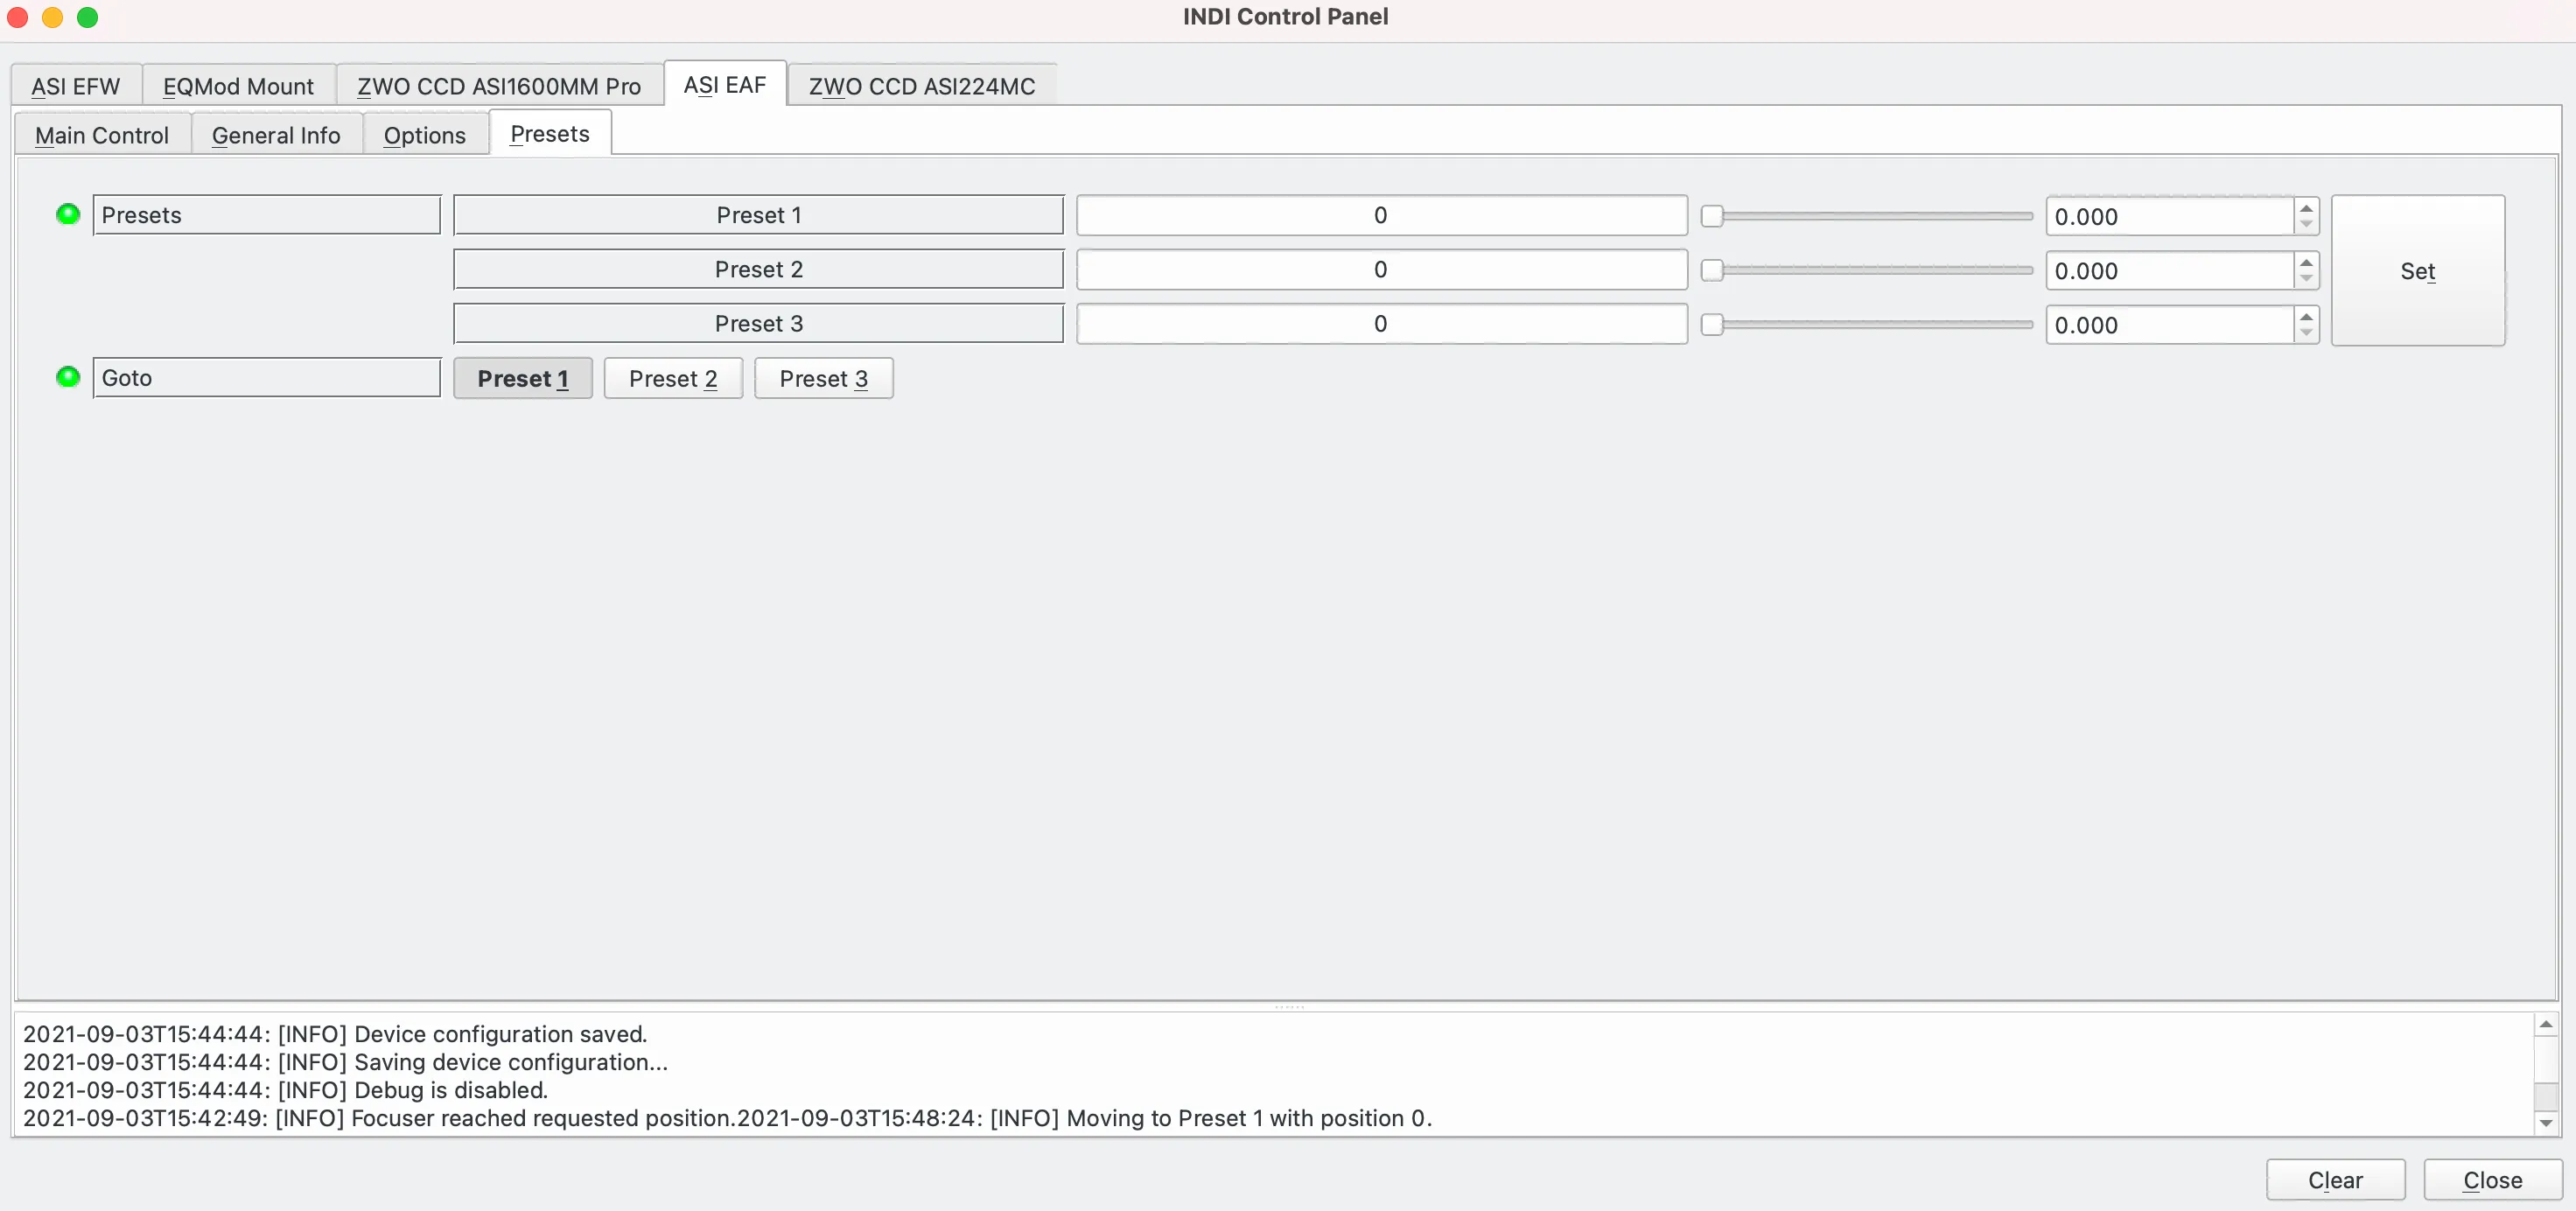Image resolution: width=2576 pixels, height=1211 pixels.
Task: Open the EQMod Mount device tab
Action: (238, 86)
